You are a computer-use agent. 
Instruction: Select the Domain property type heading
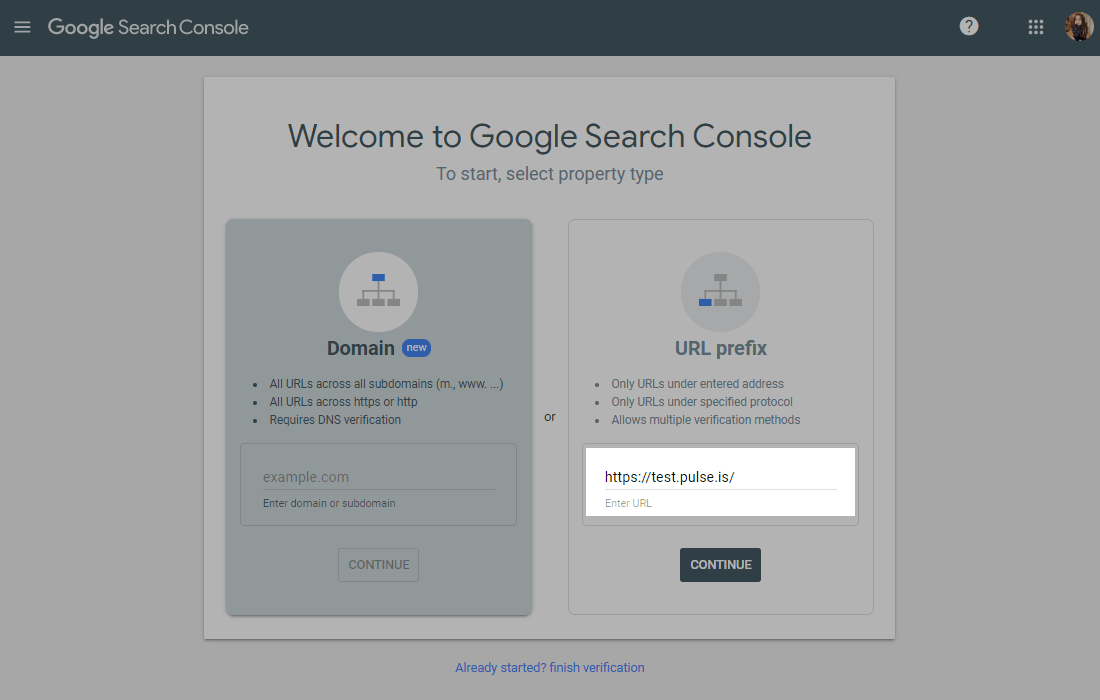[361, 348]
